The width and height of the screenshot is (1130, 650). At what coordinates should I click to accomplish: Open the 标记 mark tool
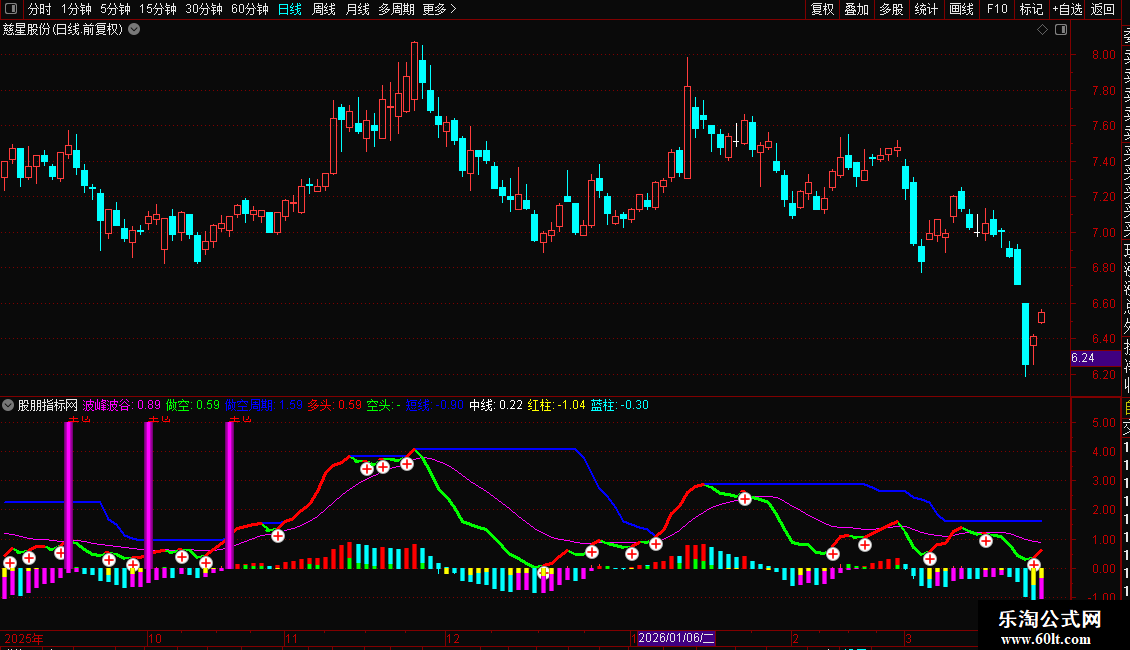click(x=1031, y=10)
